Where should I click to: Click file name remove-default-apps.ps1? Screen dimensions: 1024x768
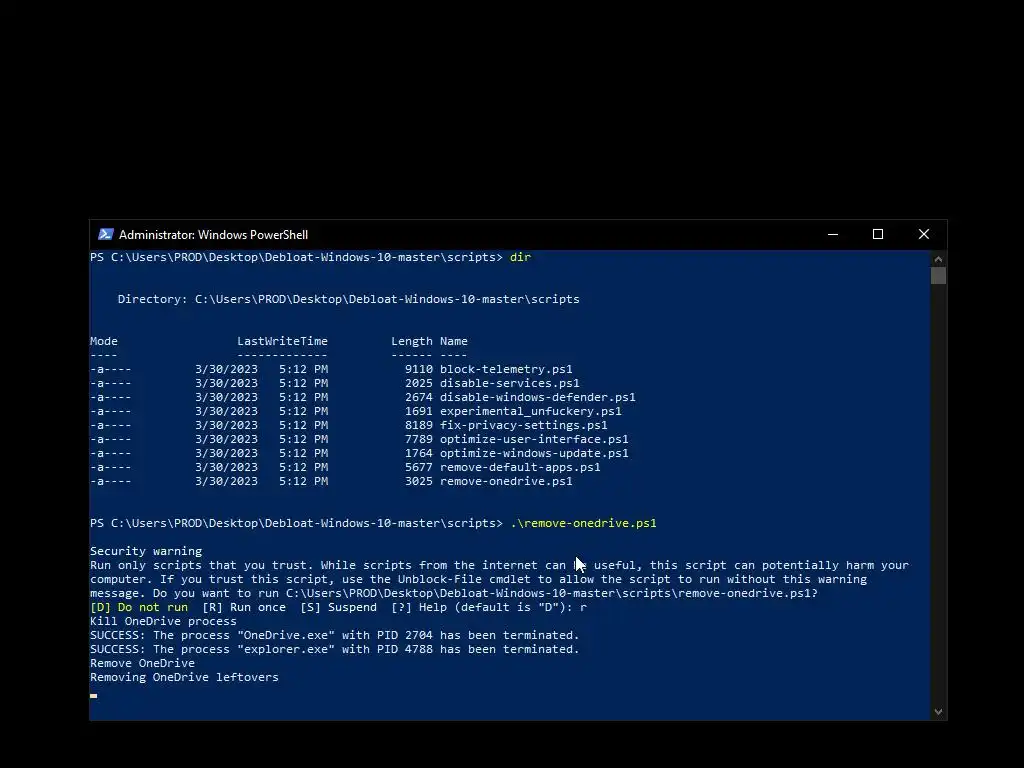point(520,468)
